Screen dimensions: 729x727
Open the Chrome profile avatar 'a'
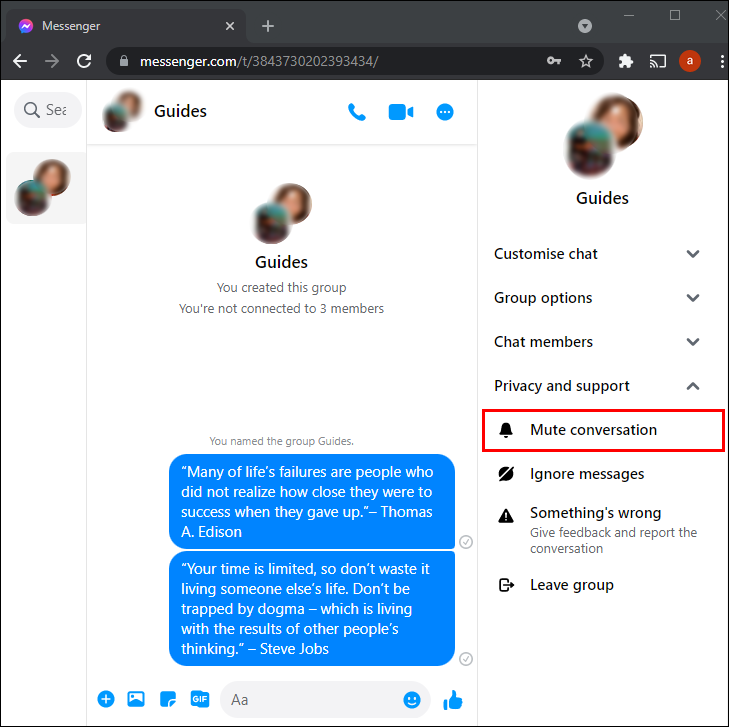(689, 61)
